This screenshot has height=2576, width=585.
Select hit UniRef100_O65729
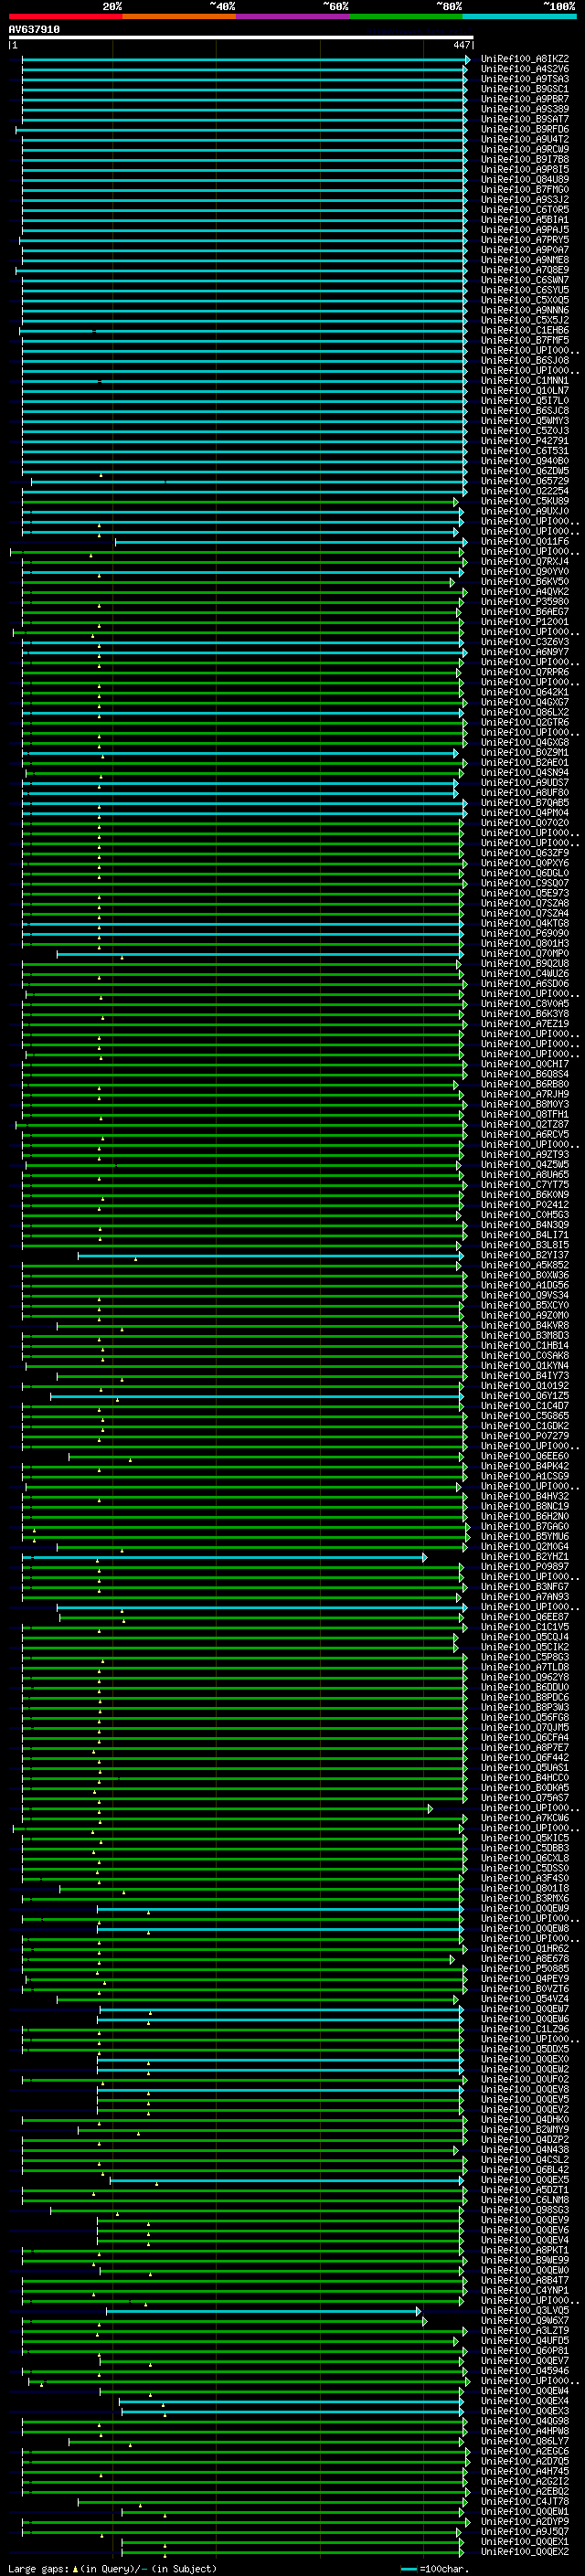coord(525,481)
